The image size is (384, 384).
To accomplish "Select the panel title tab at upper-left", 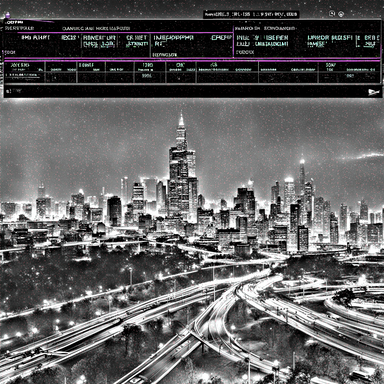I will (13, 22).
